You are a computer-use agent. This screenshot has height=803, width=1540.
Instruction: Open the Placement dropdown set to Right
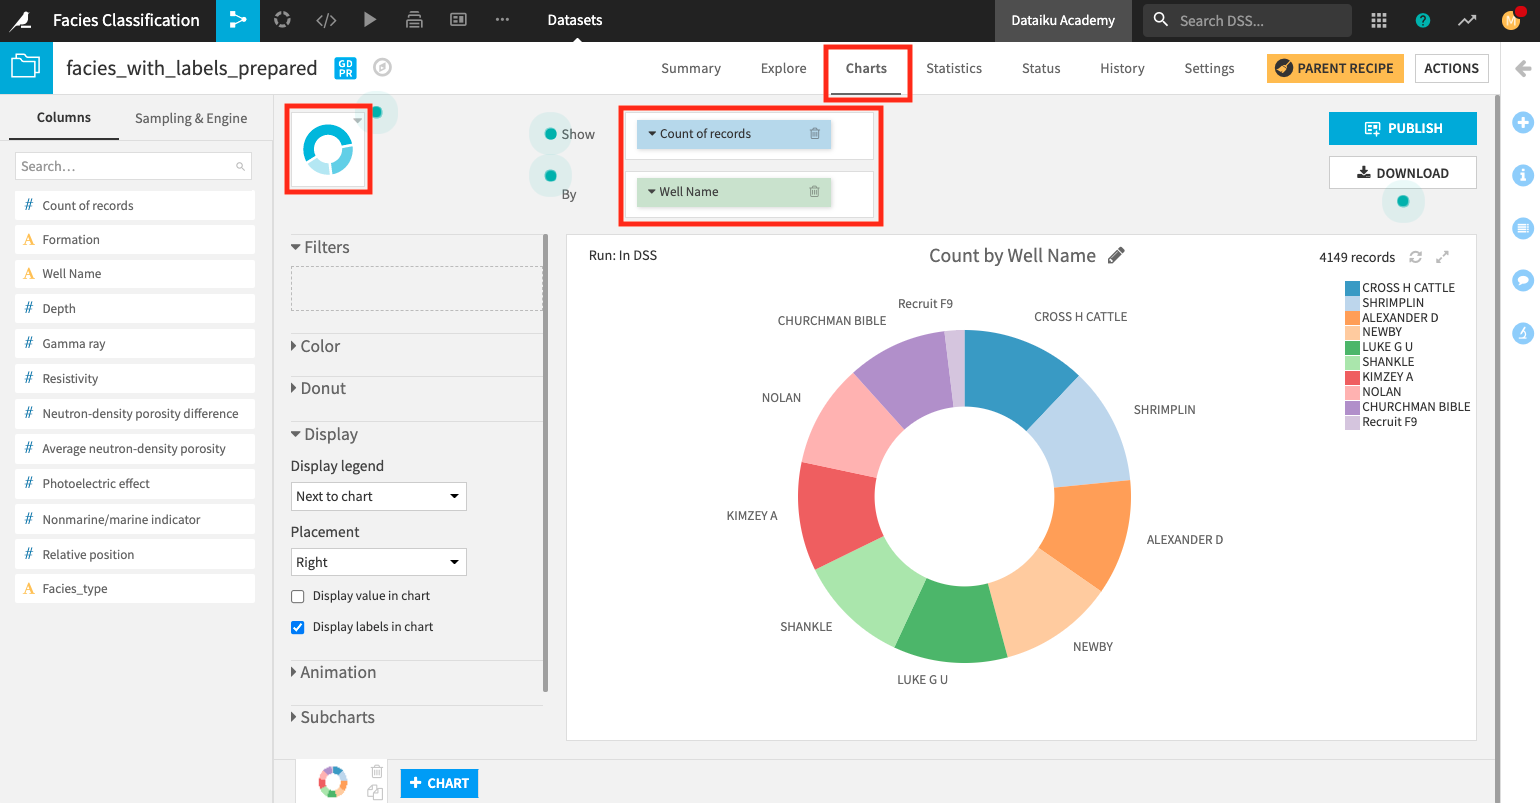point(378,563)
